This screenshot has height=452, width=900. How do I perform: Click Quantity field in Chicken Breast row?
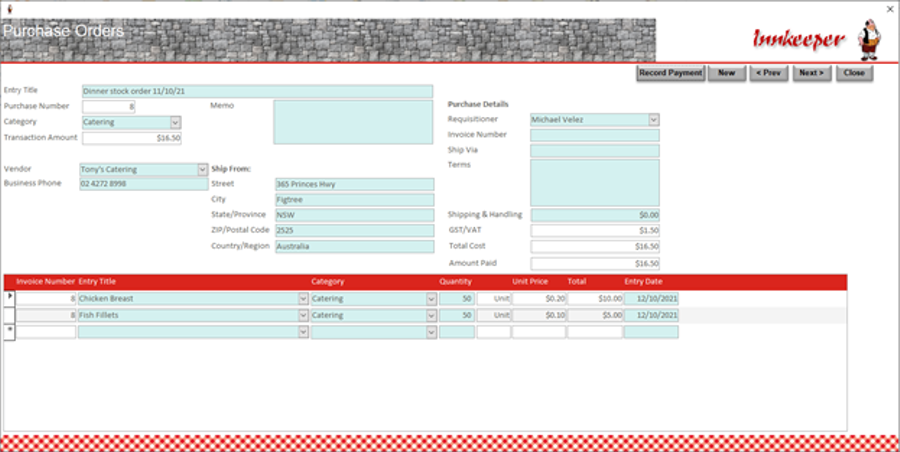pos(457,299)
